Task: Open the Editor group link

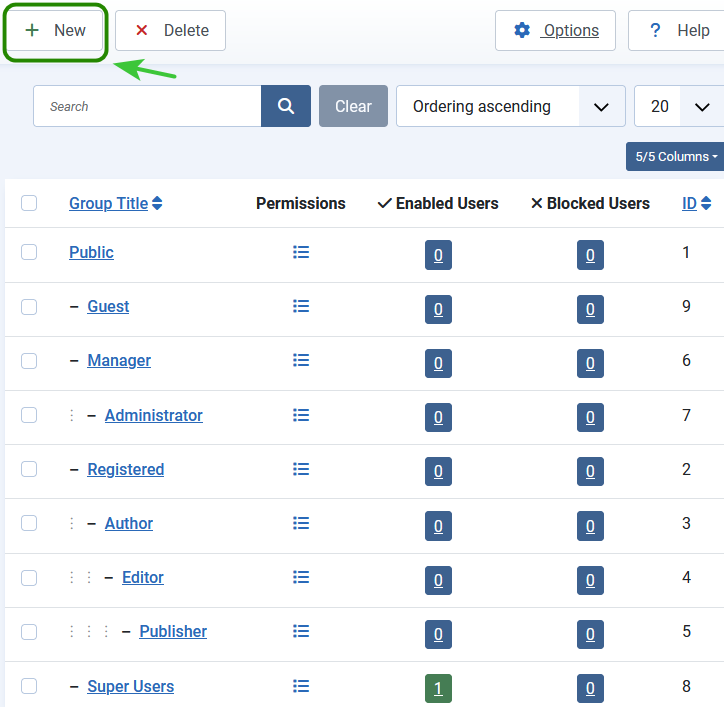Action: 143,577
